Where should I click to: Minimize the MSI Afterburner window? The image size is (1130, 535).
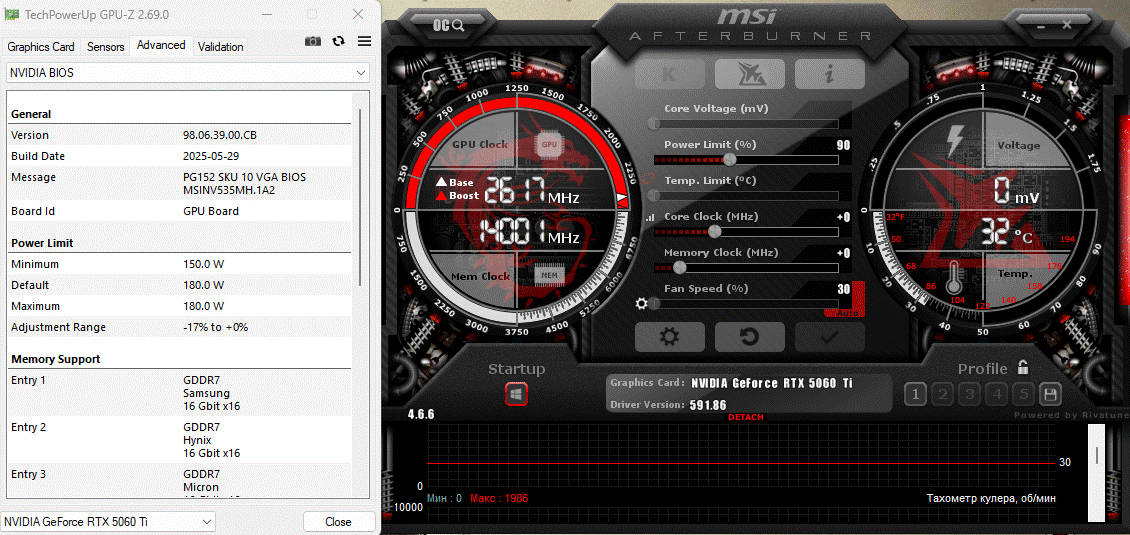point(1041,25)
